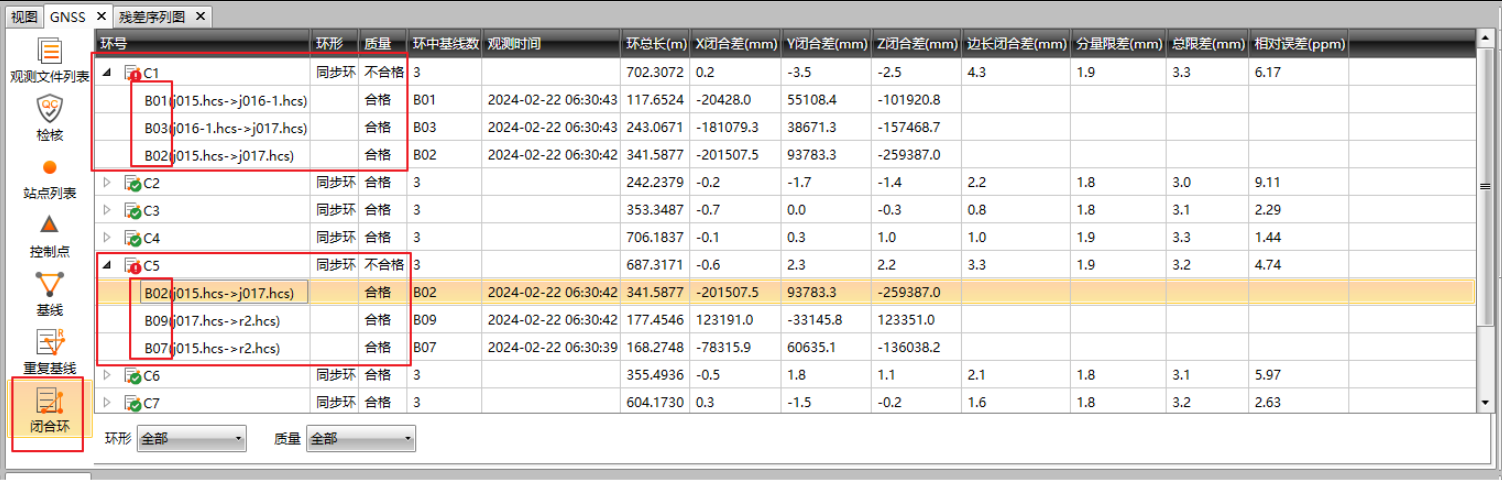Sort by the 相对误差(ppm) column header
This screenshot has width=1502, height=480.
(x=1299, y=44)
